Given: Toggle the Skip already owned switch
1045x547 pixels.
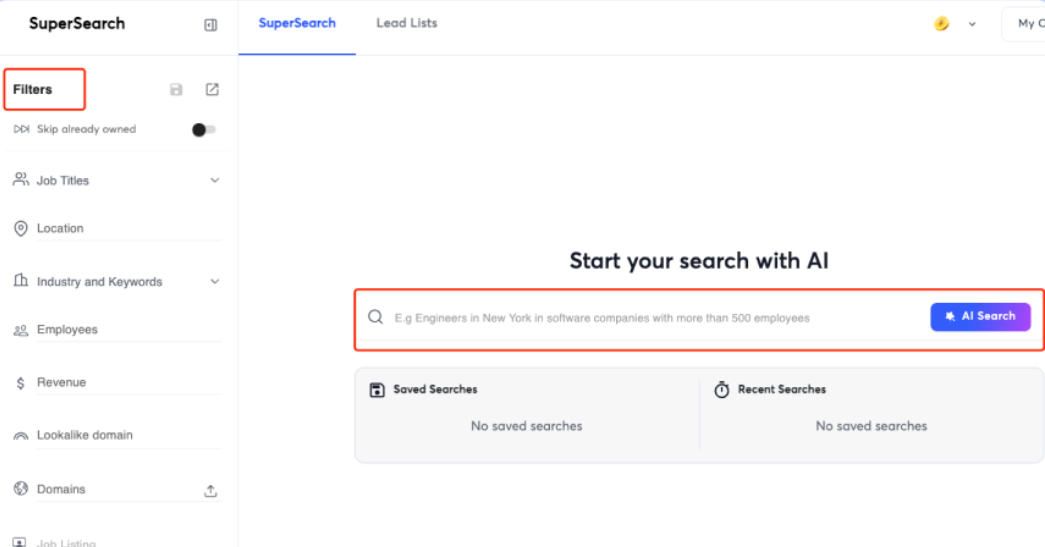Looking at the screenshot, I should click(203, 130).
